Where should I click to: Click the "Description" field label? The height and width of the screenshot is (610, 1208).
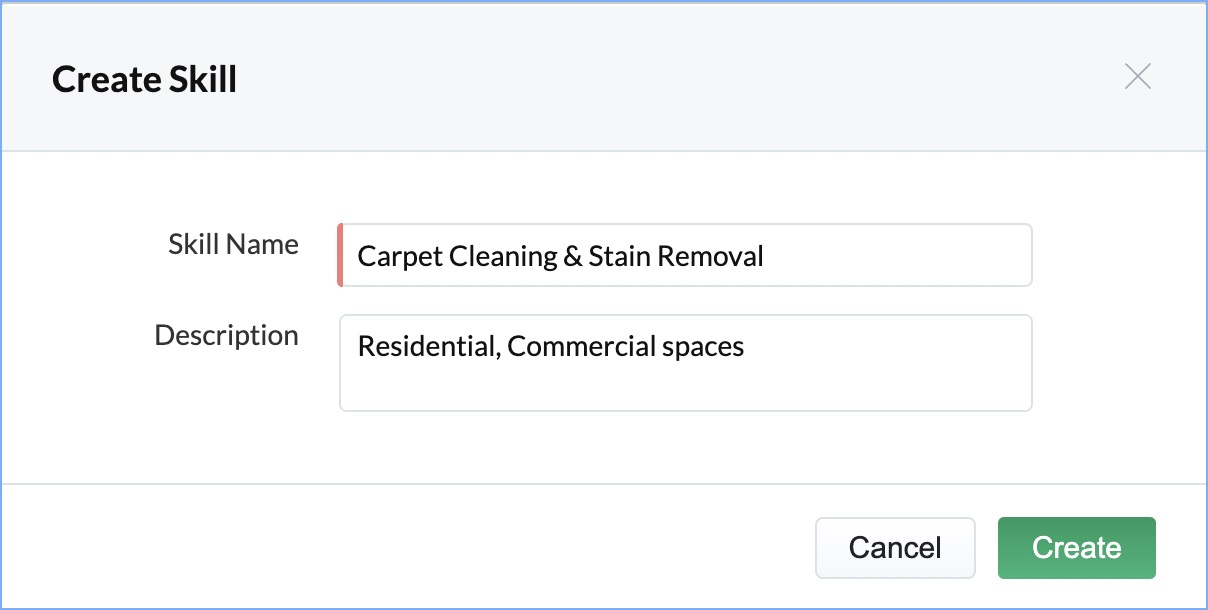(x=226, y=335)
